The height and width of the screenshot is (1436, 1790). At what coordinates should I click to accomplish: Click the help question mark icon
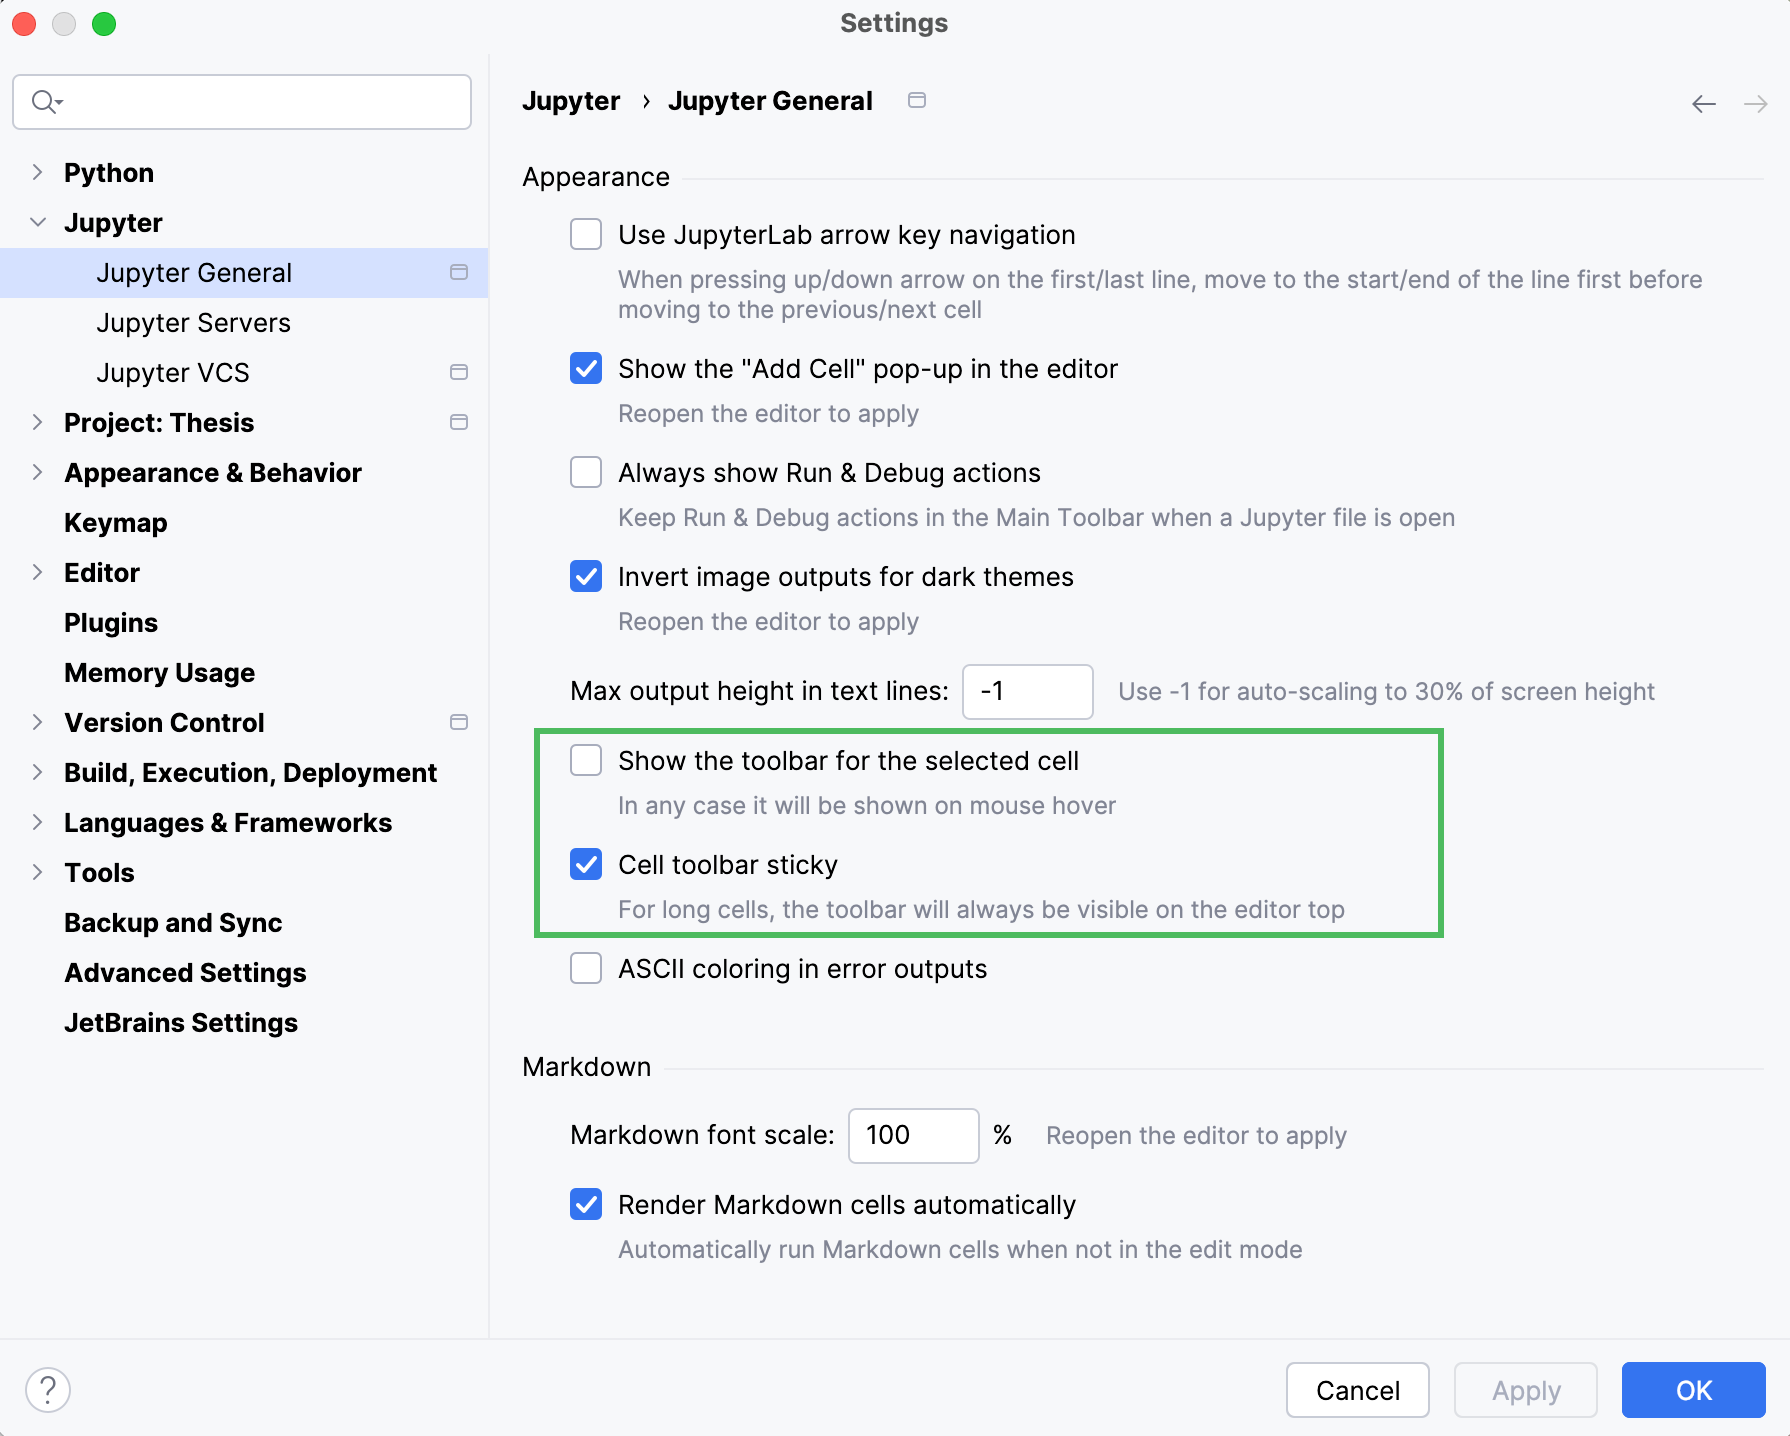click(x=47, y=1389)
